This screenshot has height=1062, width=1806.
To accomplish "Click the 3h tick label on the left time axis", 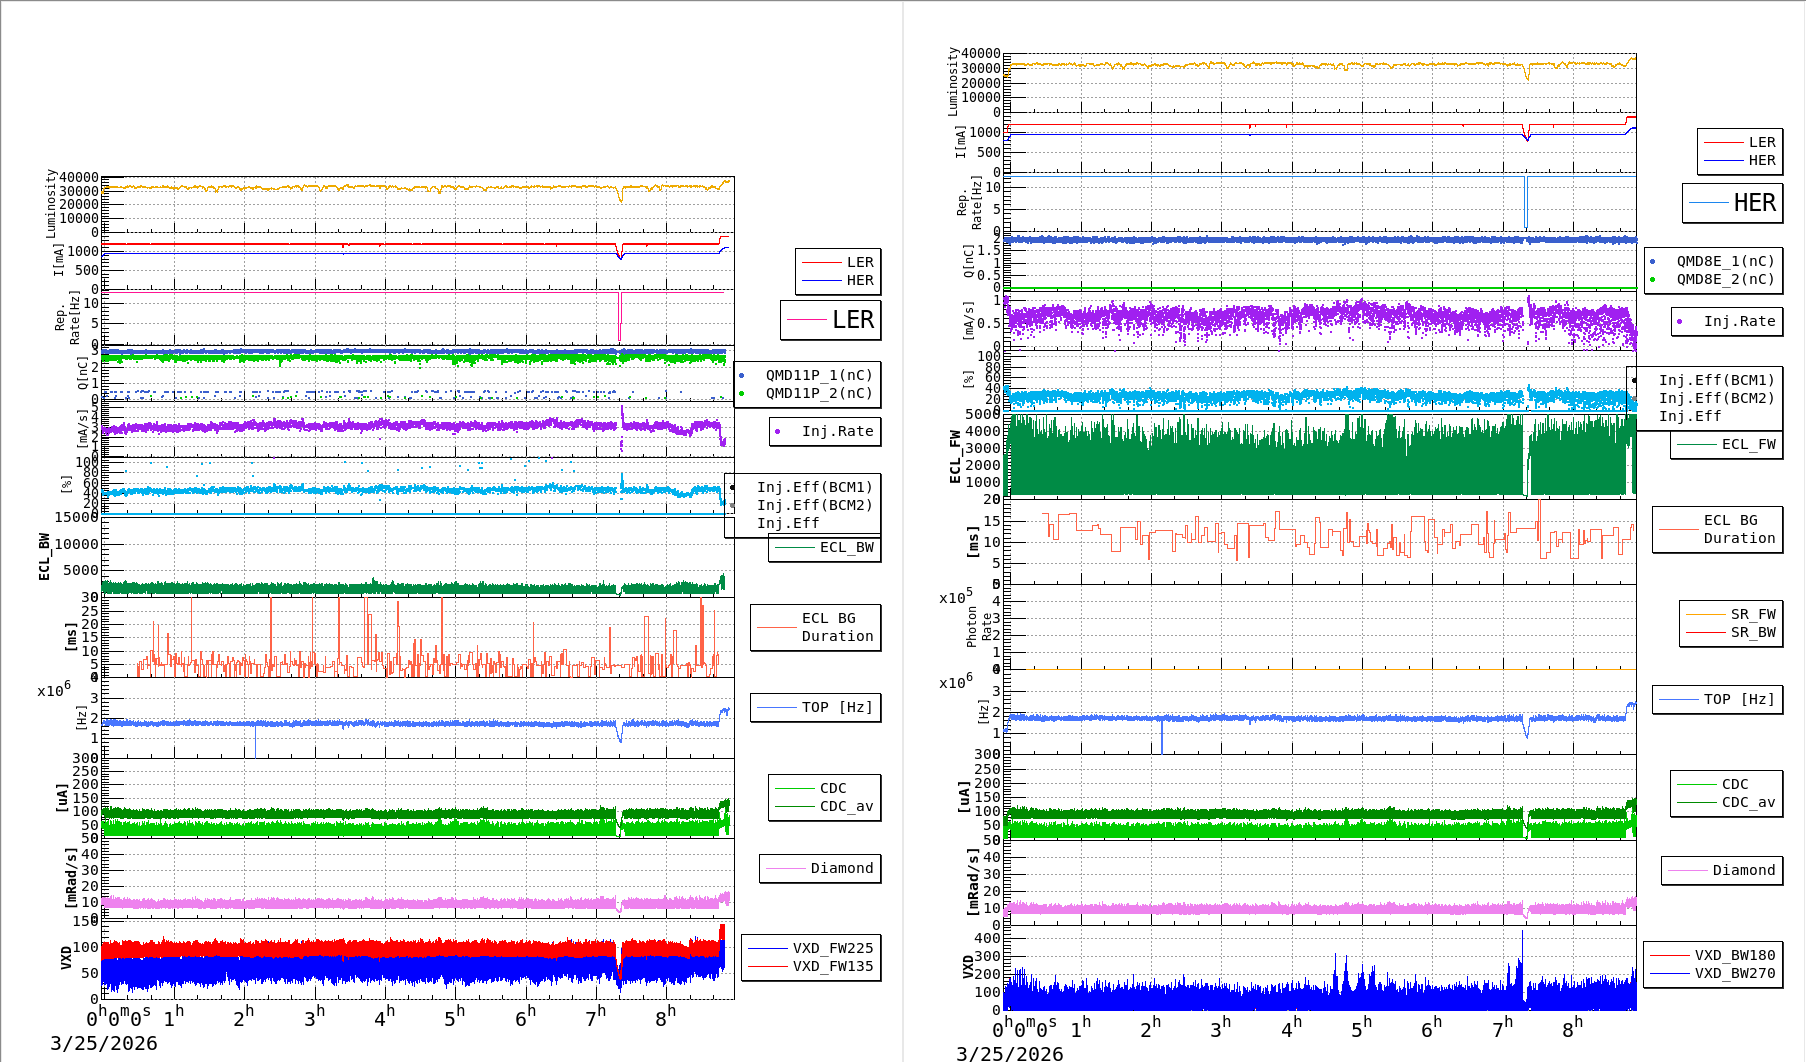I will click(314, 1017).
